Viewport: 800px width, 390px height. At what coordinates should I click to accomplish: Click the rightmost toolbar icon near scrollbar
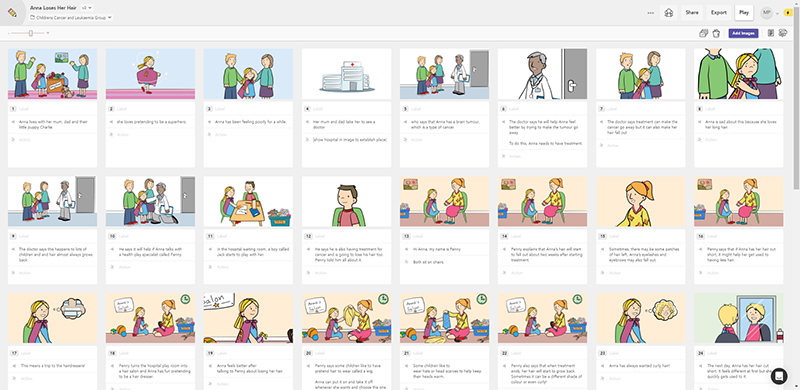coord(783,33)
